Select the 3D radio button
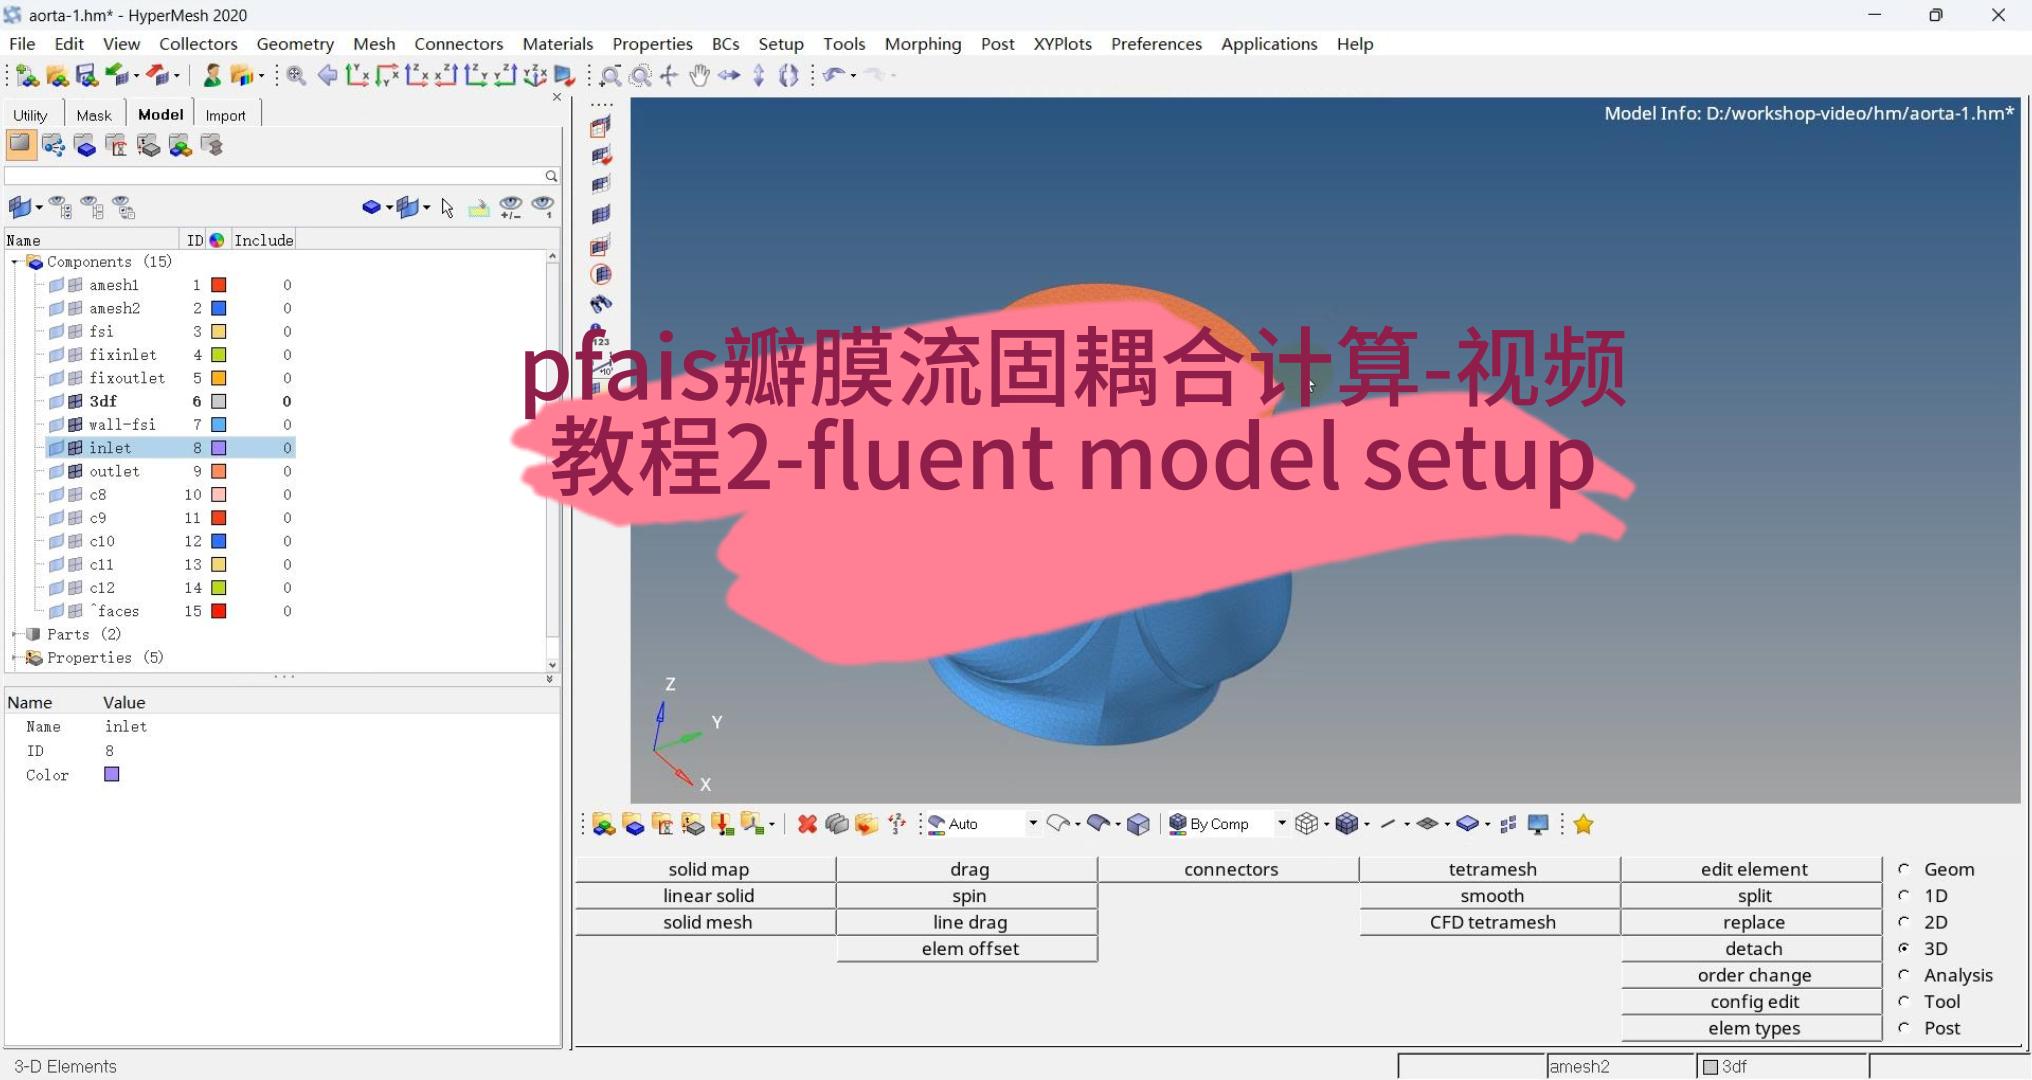 [x=1904, y=948]
